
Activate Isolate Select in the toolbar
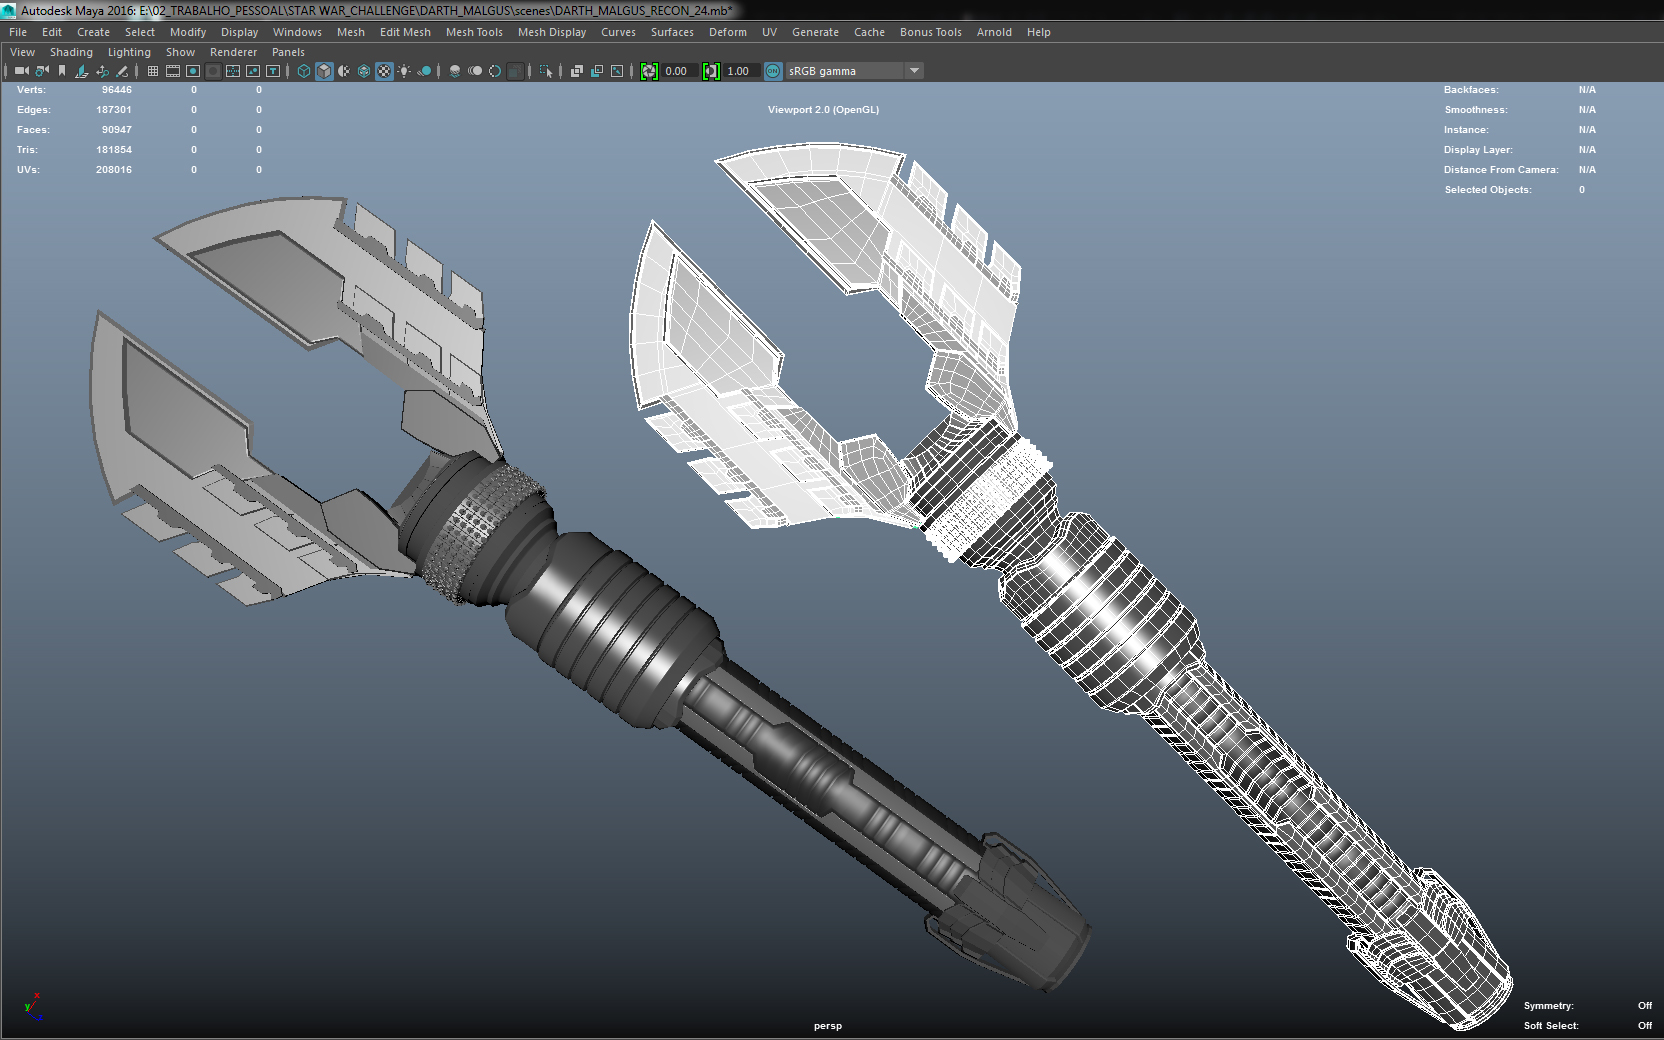click(546, 71)
